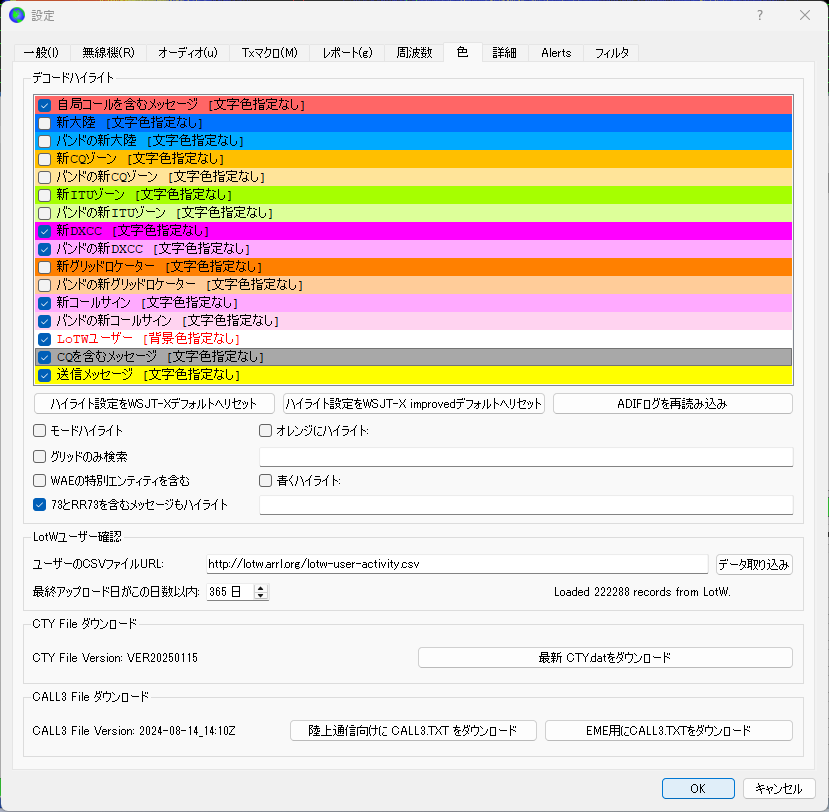
Task: Reset highlights to WSJT-X defaults
Action: (x=154, y=404)
